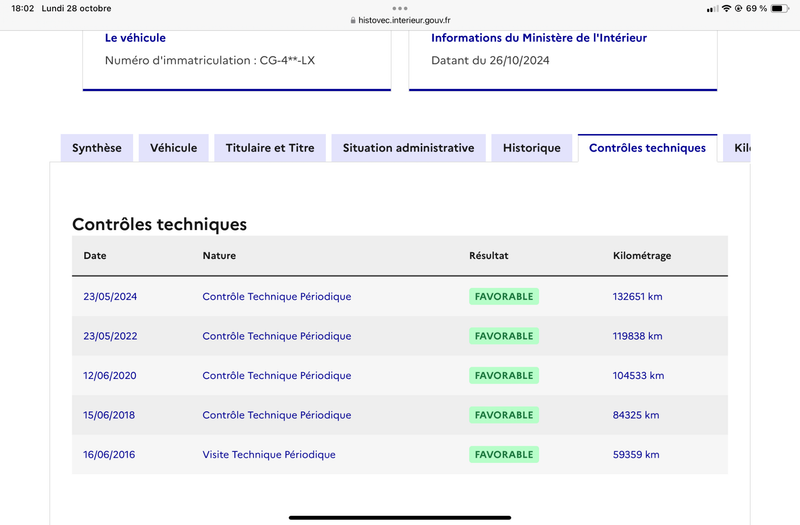Open the Situation administrative tab
The height and width of the screenshot is (525, 800).
coord(409,148)
